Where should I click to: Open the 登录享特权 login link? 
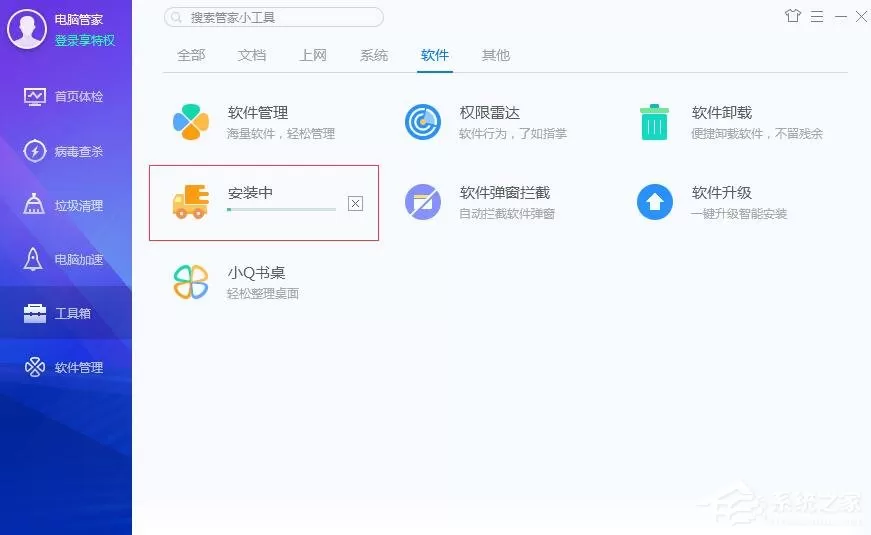(x=84, y=41)
